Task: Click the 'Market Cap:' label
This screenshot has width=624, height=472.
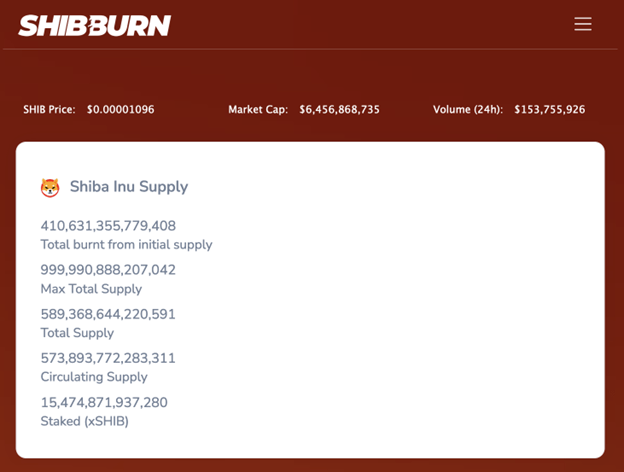Action: click(258, 109)
